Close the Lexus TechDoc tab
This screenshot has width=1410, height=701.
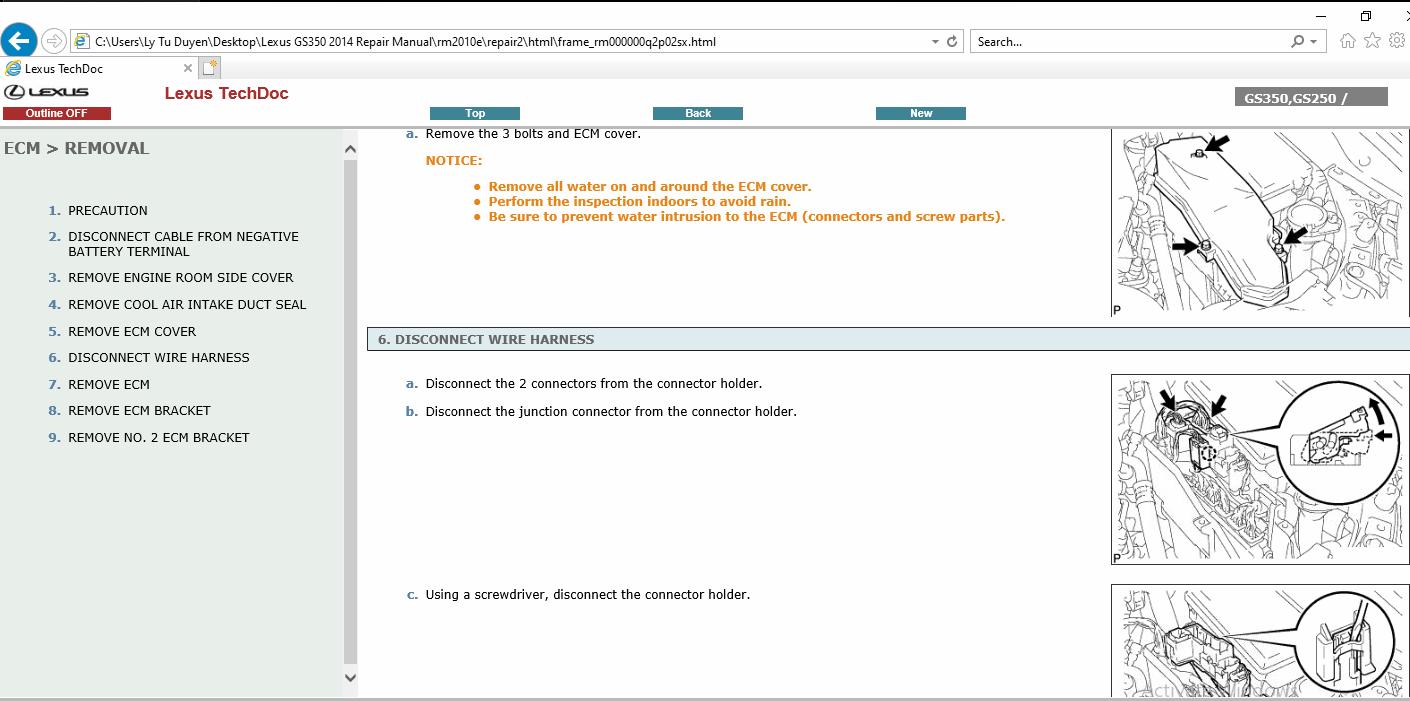pyautogui.click(x=188, y=69)
